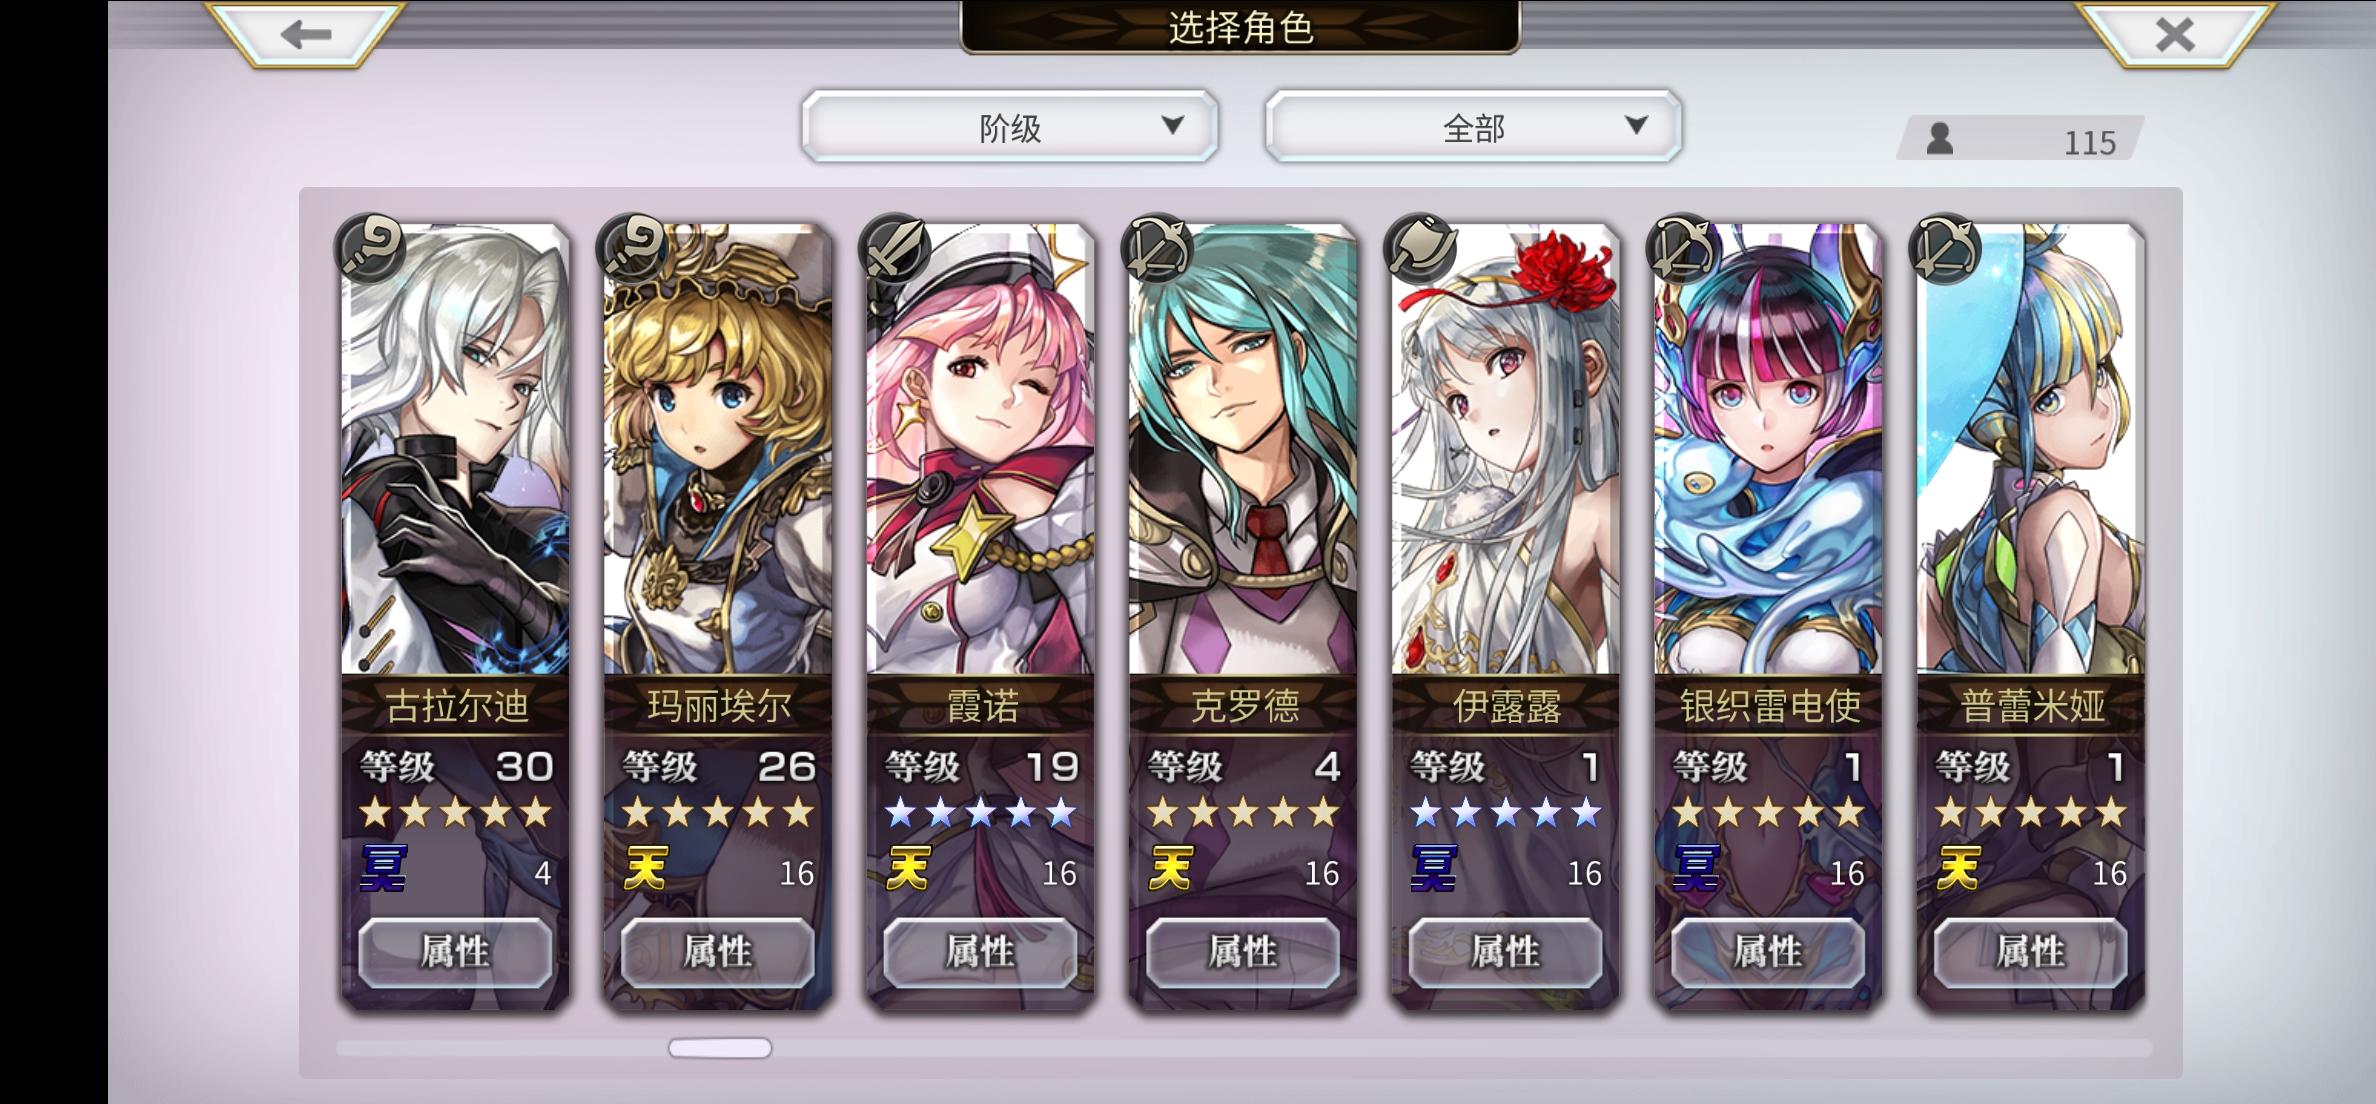
Task: Click the 冥 attribute icon on 古拉尔迪 card
Action: pos(383,868)
